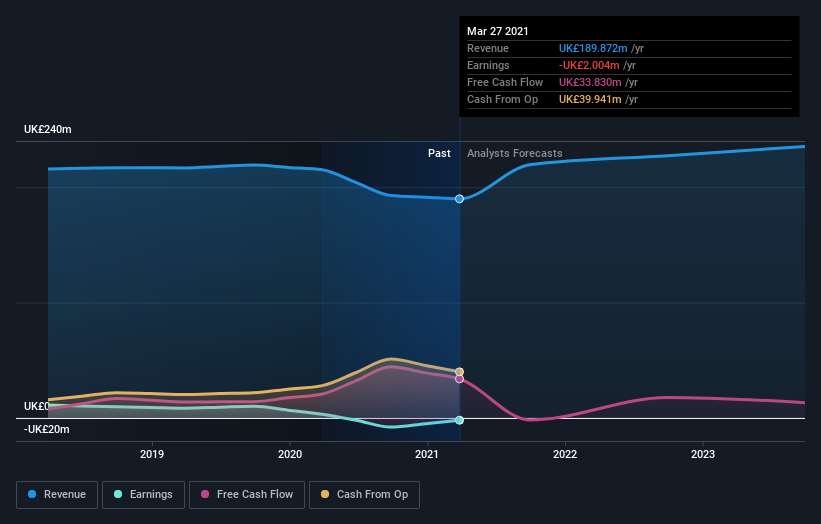821x524 pixels.
Task: Click the Earnings row label in tooltip
Action: 489,65
